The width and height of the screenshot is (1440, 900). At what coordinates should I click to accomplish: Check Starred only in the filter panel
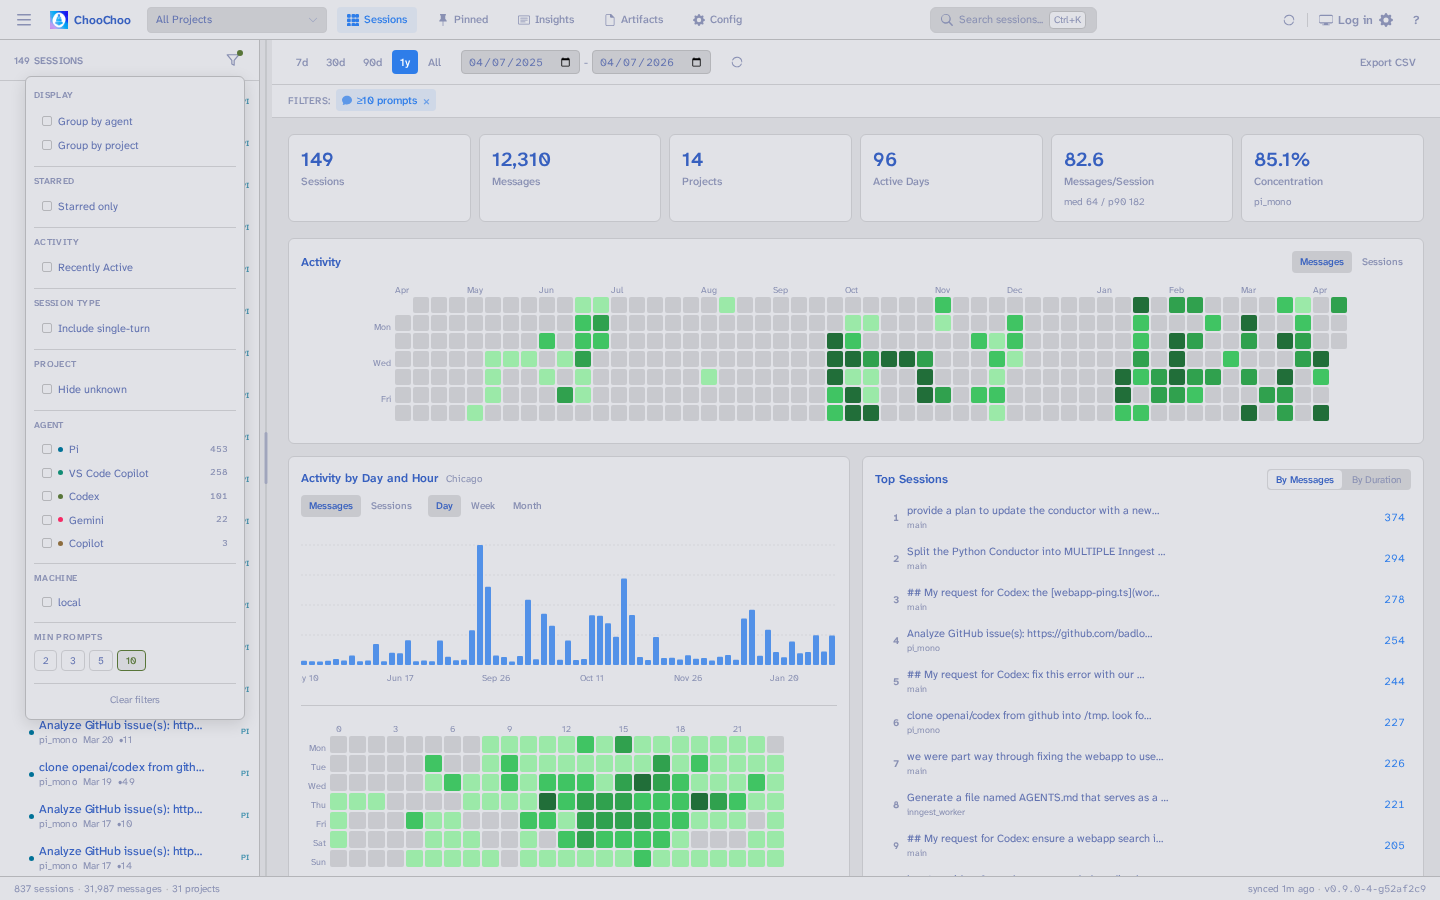coord(46,206)
